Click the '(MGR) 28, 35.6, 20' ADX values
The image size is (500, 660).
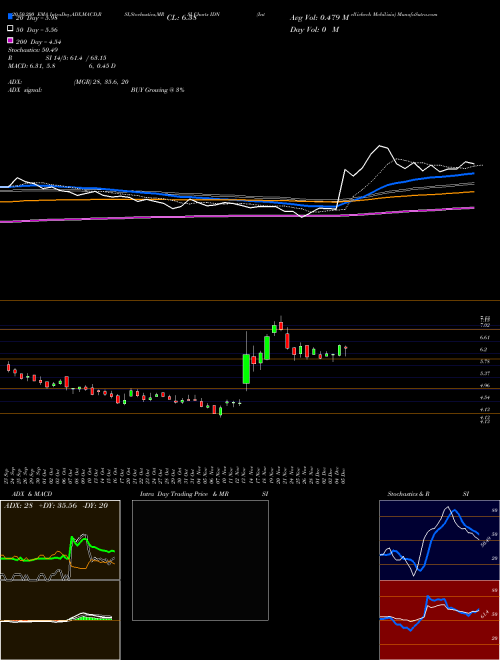tap(101, 82)
